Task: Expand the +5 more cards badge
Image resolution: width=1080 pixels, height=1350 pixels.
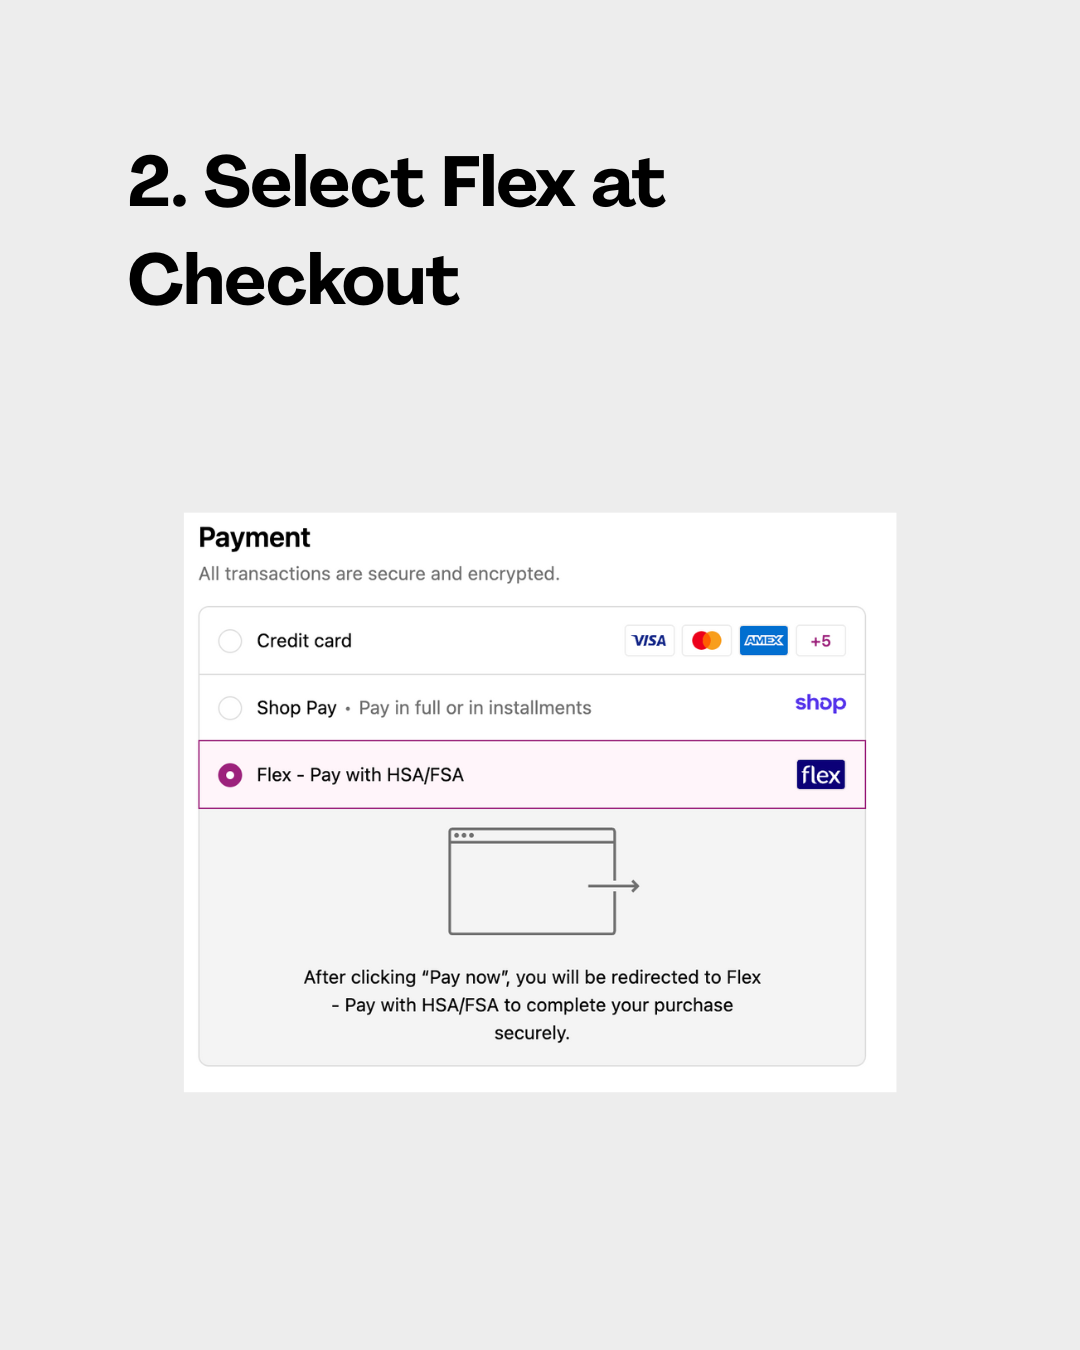Action: 821,641
